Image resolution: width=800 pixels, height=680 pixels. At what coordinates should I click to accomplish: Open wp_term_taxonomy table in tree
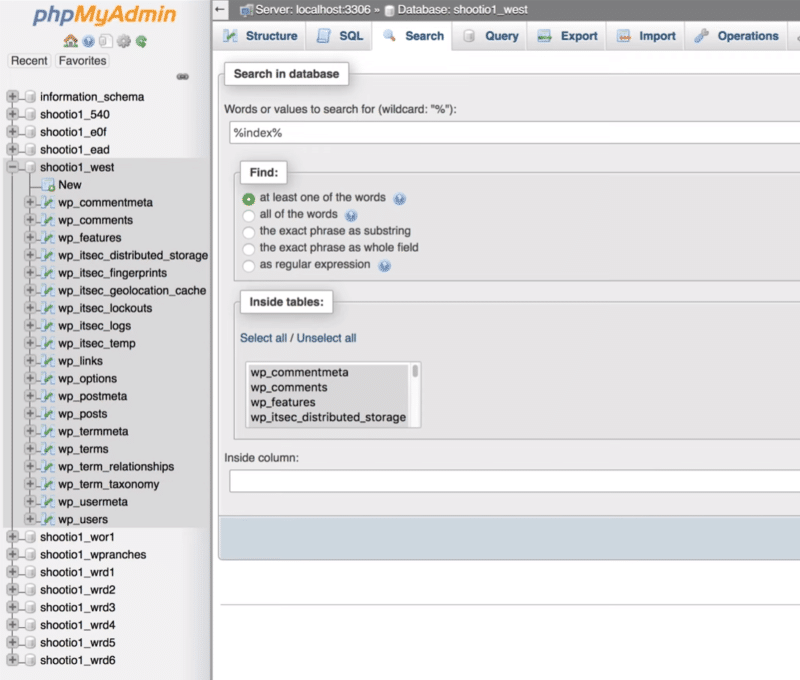[109, 484]
